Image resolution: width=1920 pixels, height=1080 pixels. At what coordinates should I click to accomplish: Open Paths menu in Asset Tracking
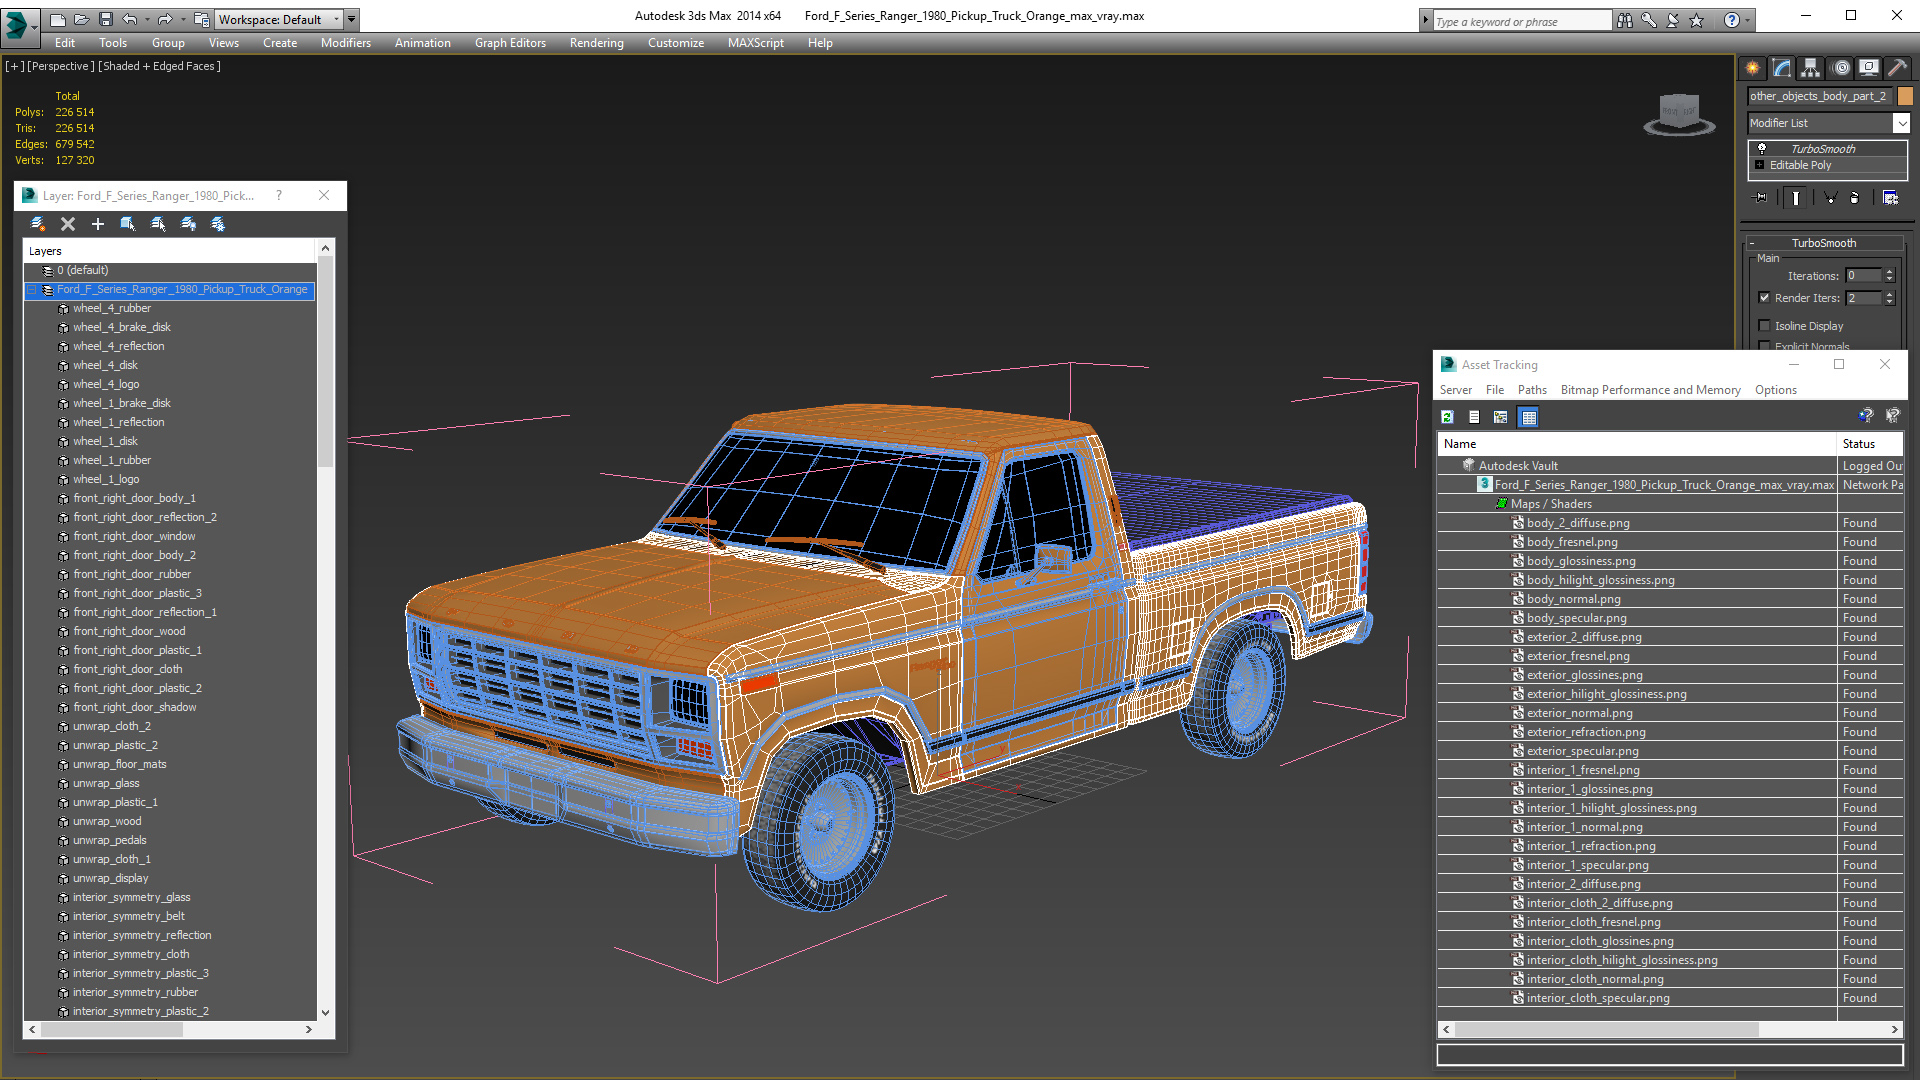(x=1532, y=390)
